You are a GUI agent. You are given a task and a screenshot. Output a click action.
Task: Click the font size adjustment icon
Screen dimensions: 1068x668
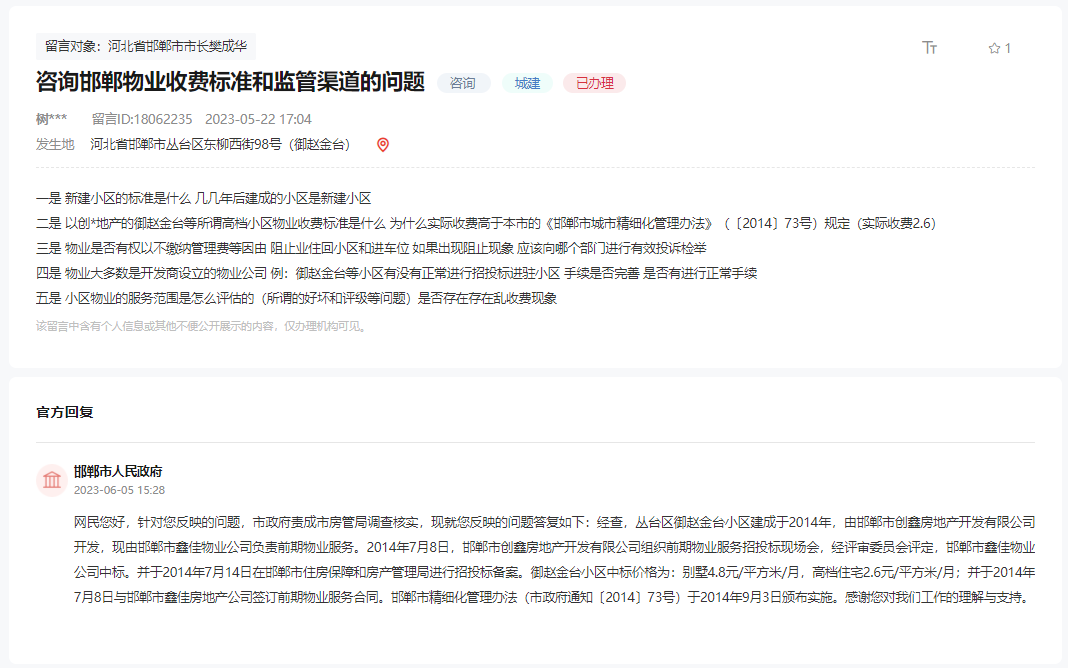(929, 48)
